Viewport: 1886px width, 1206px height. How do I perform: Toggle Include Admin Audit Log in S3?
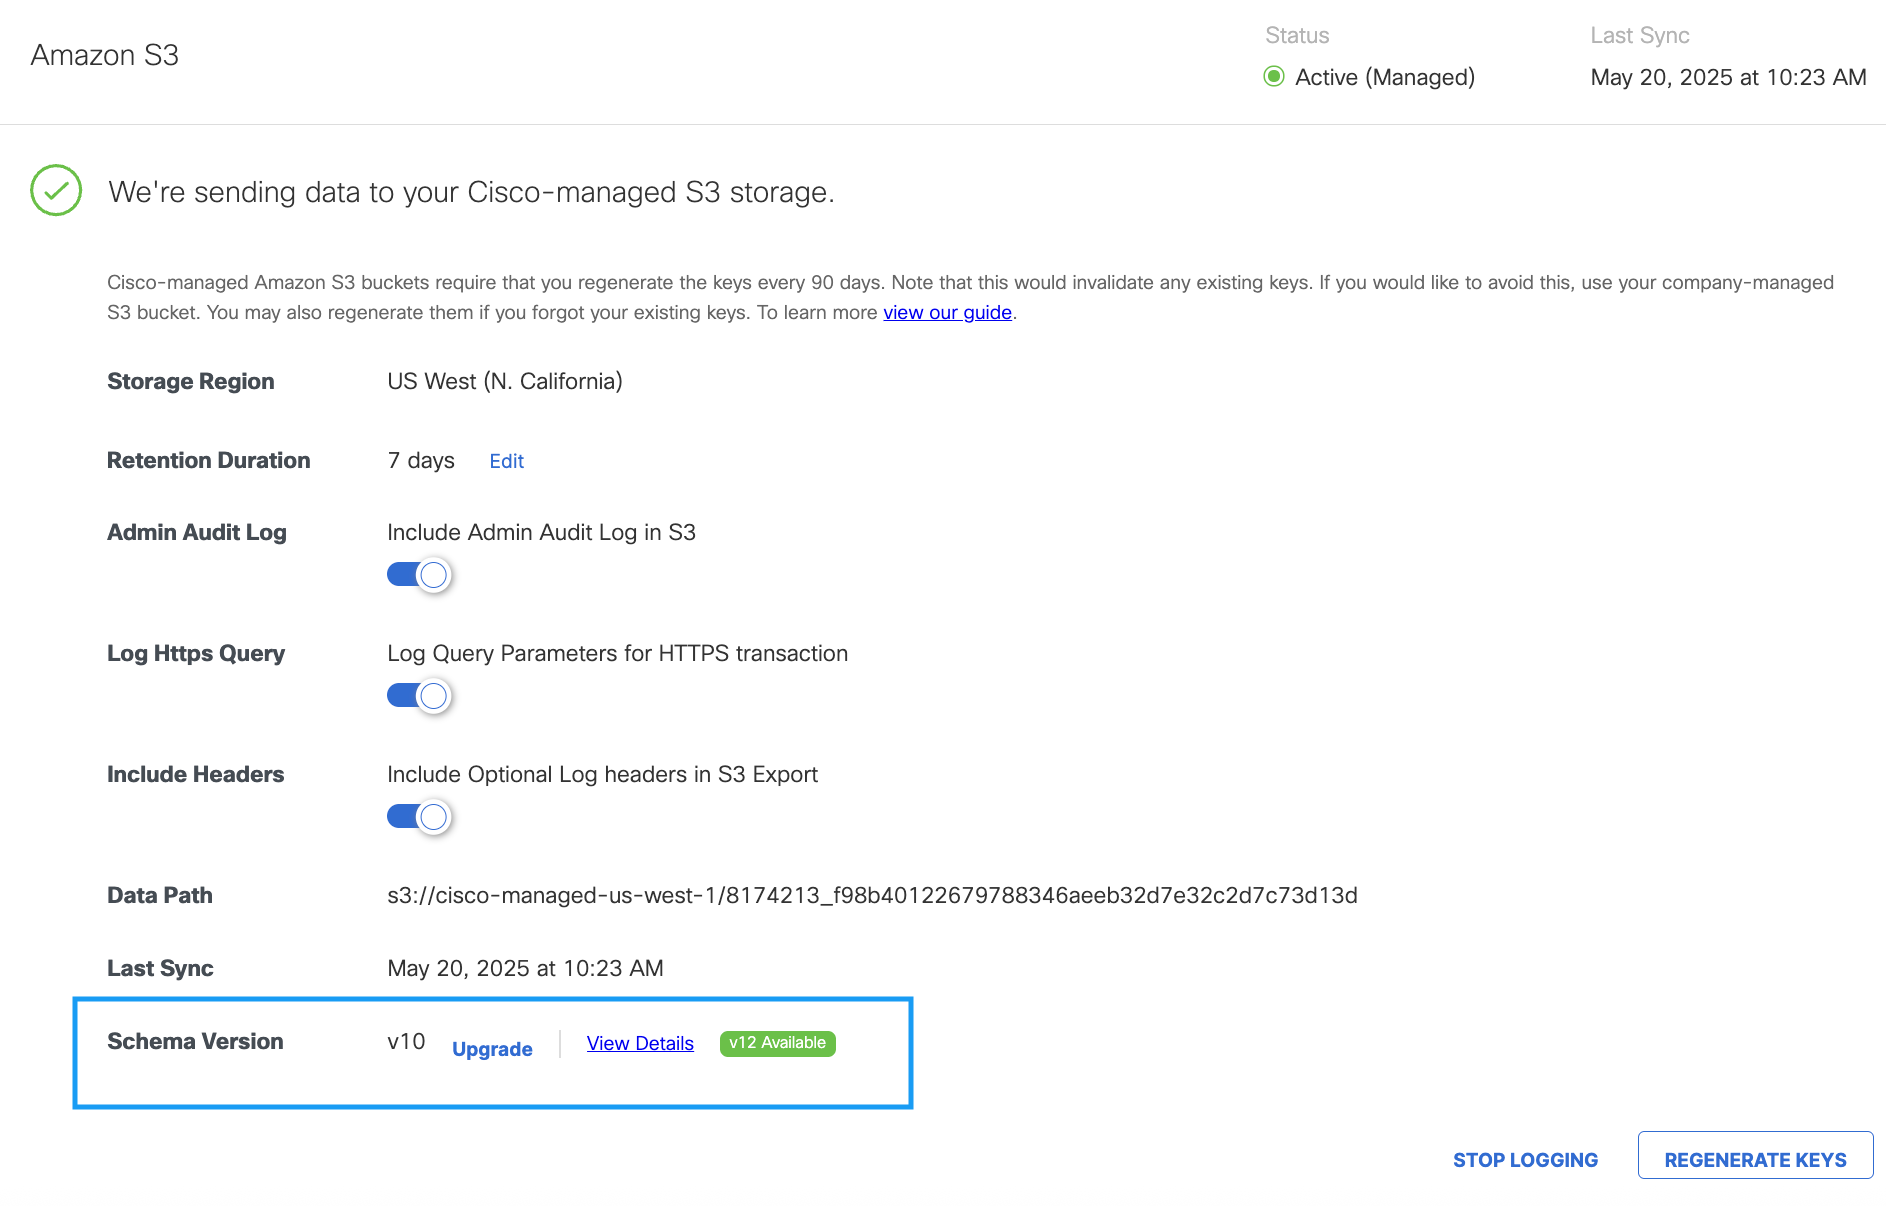(x=419, y=575)
